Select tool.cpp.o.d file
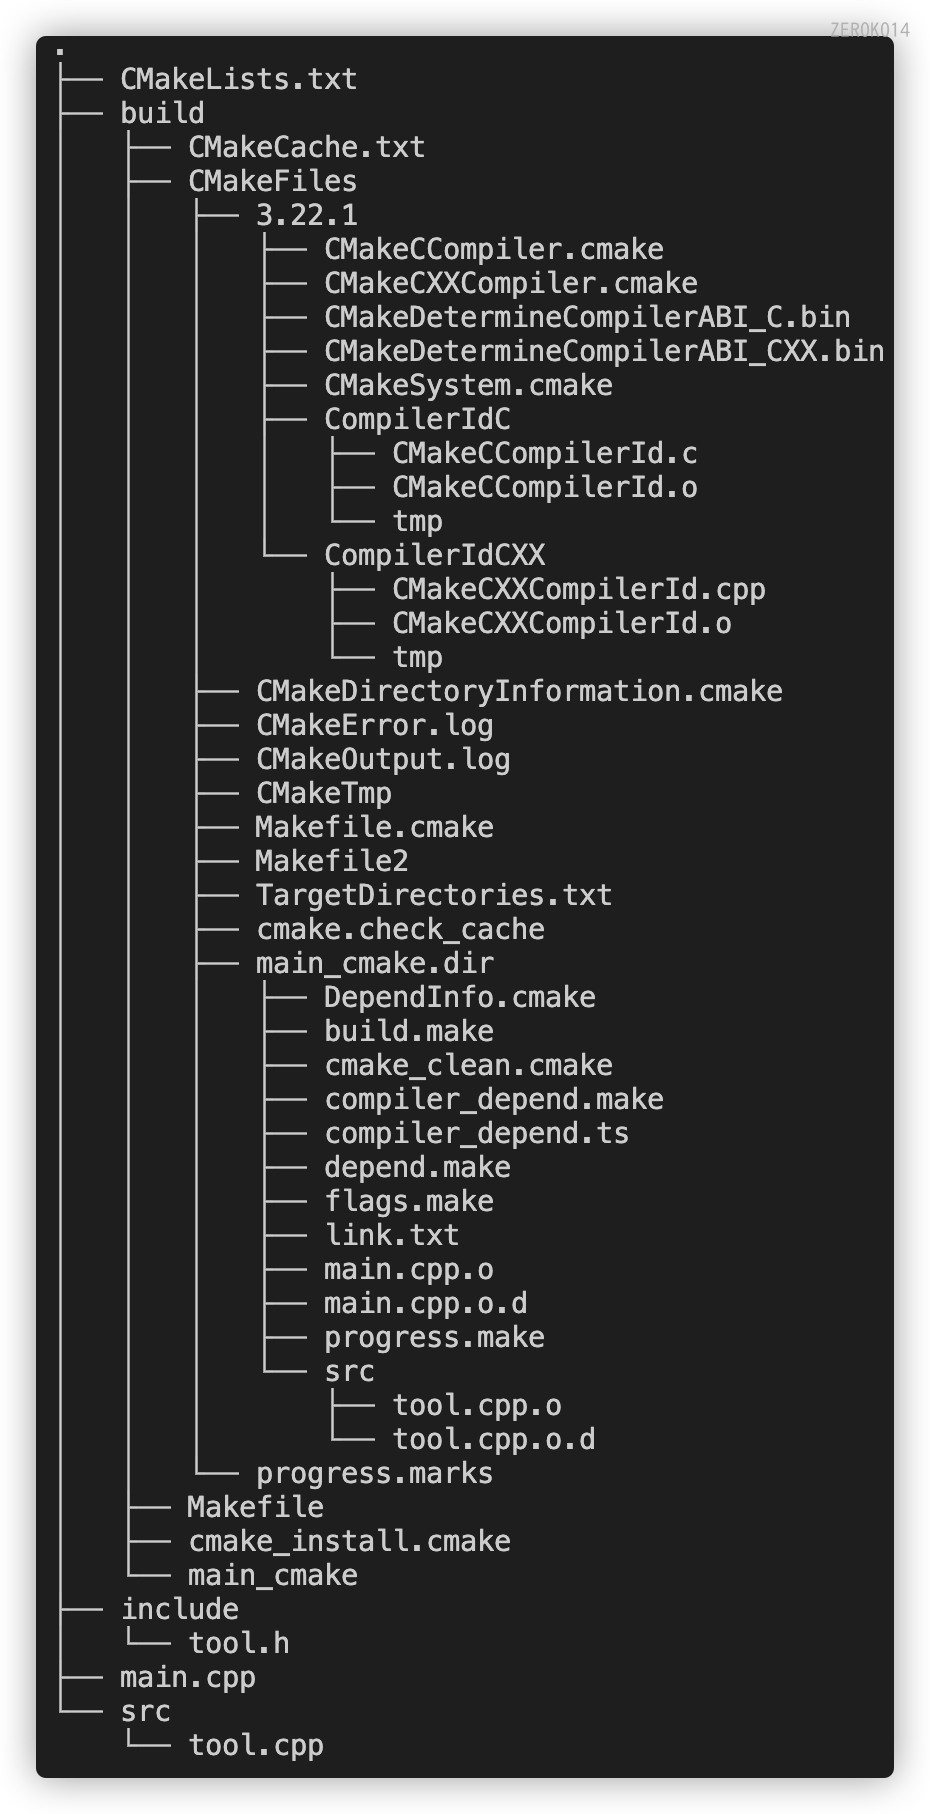Image resolution: width=930 pixels, height=1814 pixels. click(493, 1439)
